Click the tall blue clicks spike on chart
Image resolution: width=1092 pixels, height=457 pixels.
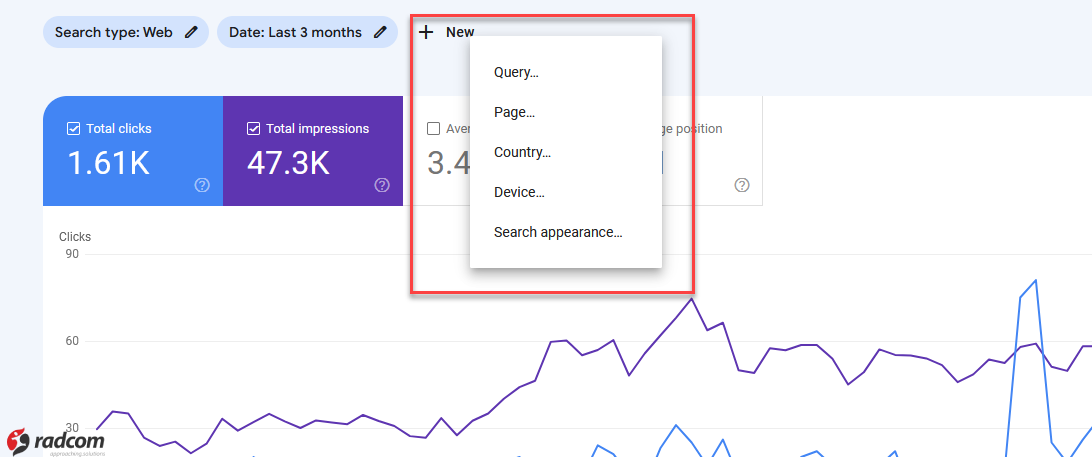click(1034, 282)
